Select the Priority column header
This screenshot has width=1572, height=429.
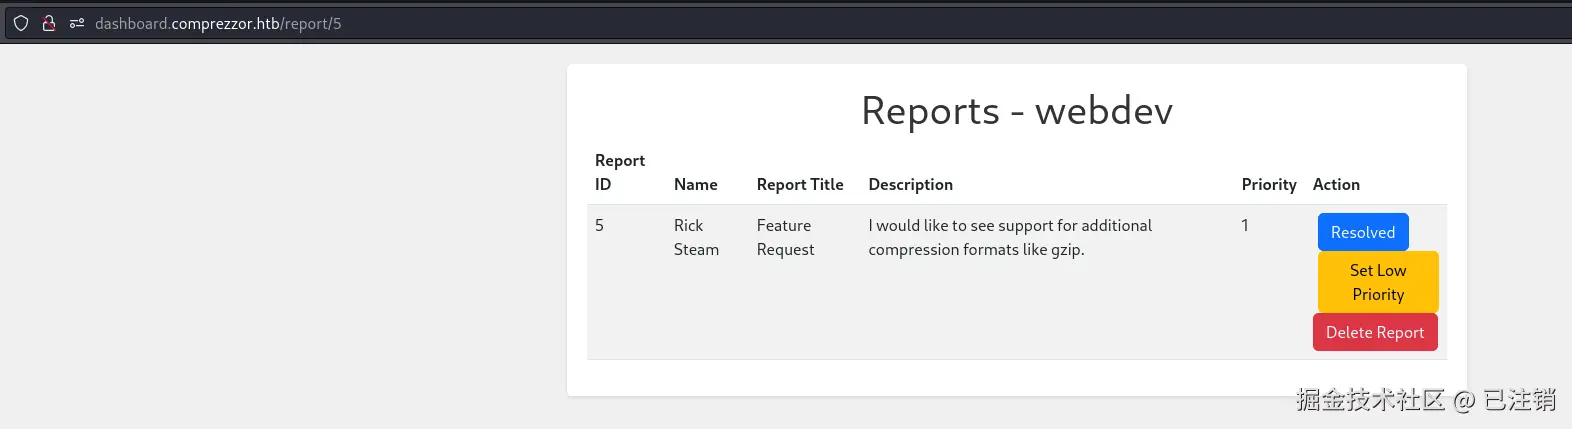pos(1268,184)
